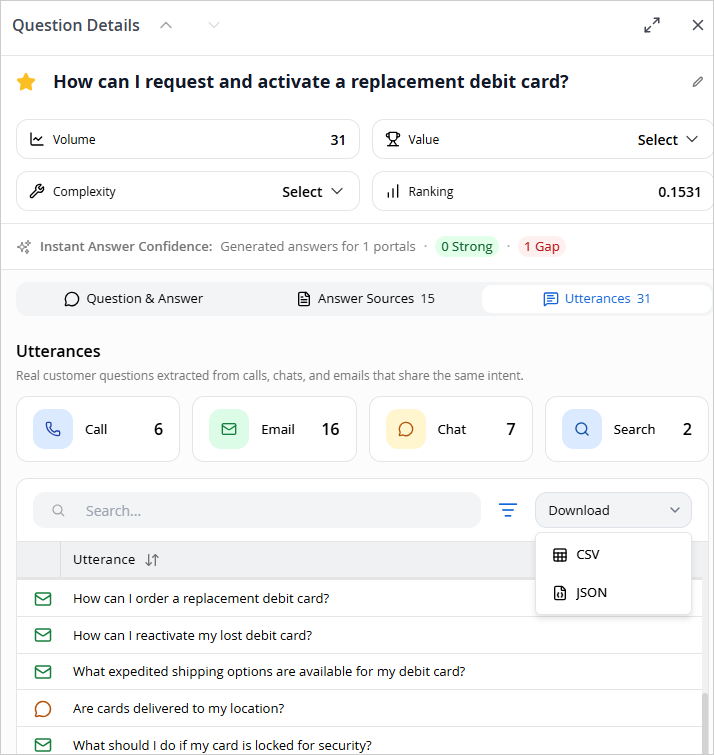The height and width of the screenshot is (755, 714).
Task: Click the 1 Gap badge
Action: 542,247
